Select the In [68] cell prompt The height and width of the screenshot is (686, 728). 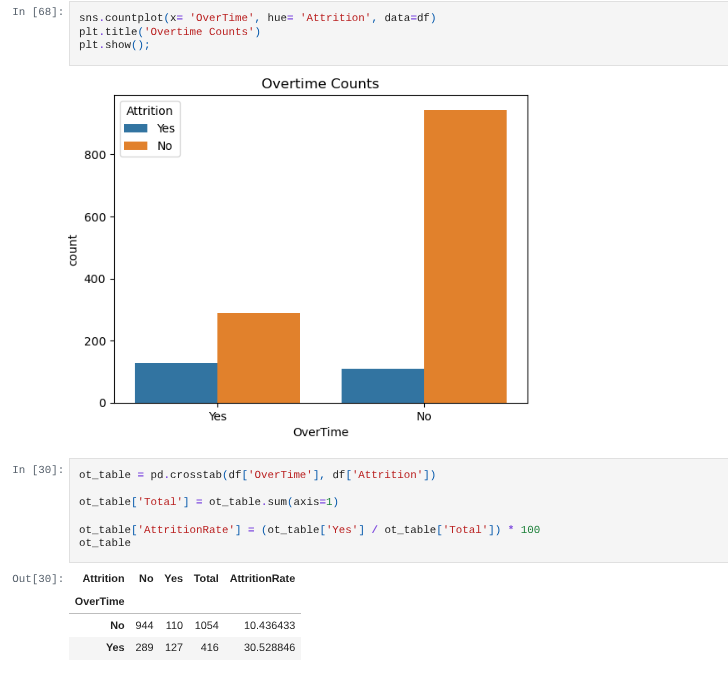coord(38,12)
